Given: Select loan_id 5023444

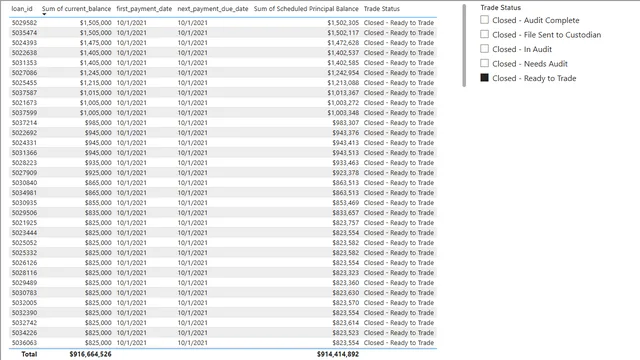Looking at the screenshot, I should [x=24, y=233].
